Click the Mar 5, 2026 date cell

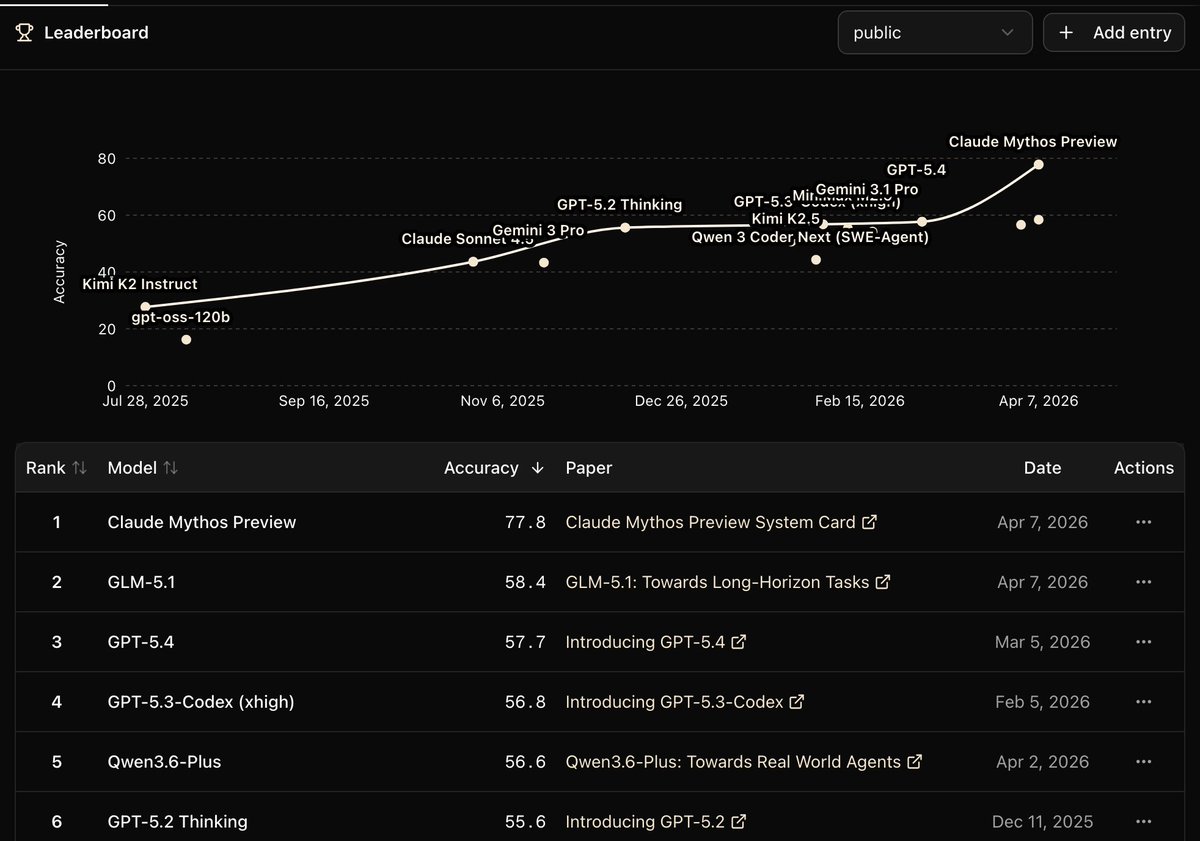click(x=1042, y=642)
